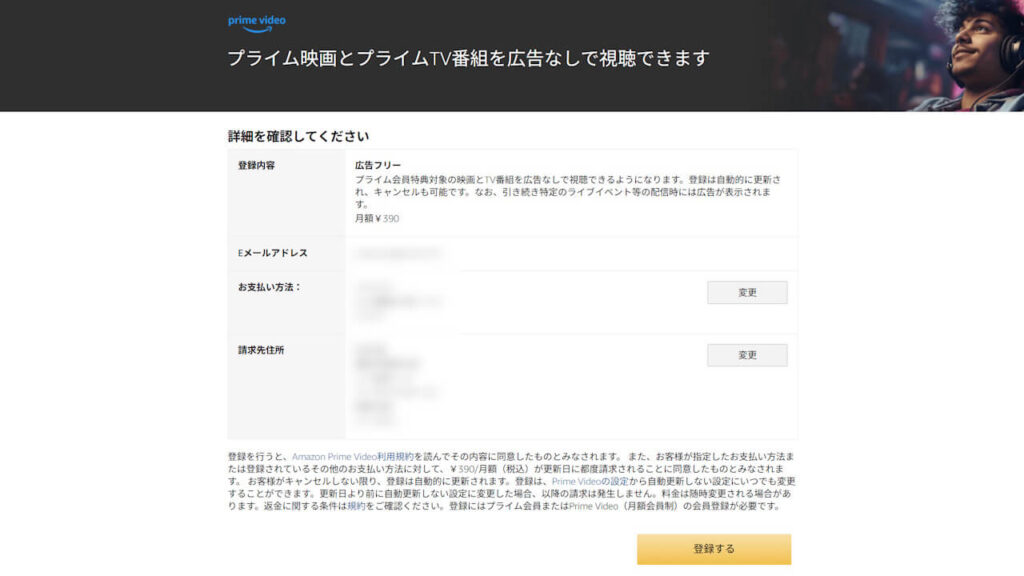This screenshot has width=1024, height=576.
Task: Open the 規約 refund conditions link
Action: (x=356, y=506)
